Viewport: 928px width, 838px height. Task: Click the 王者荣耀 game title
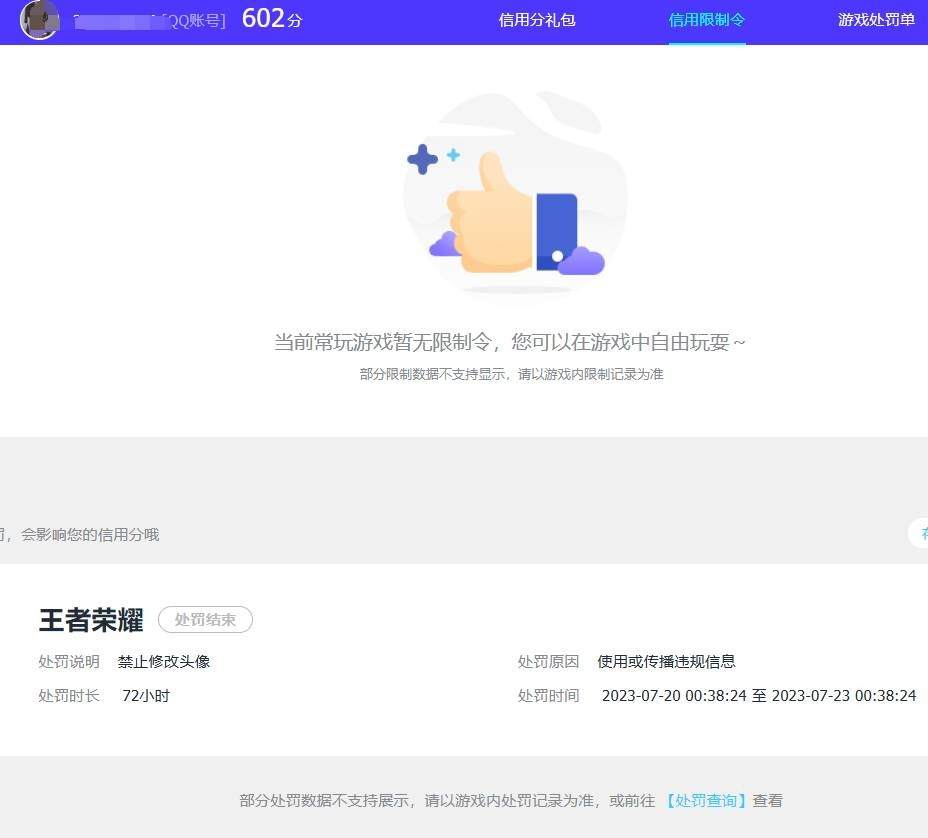tap(91, 620)
